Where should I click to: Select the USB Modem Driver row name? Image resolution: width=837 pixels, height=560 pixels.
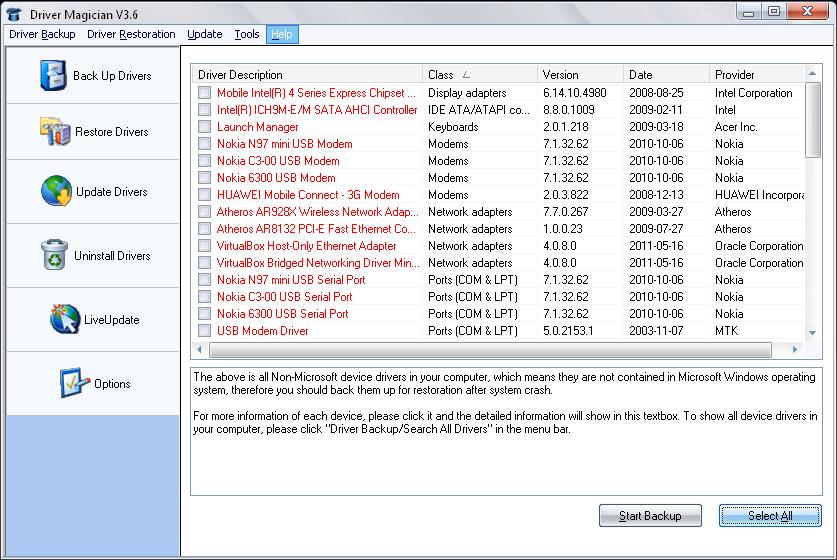[x=262, y=331]
